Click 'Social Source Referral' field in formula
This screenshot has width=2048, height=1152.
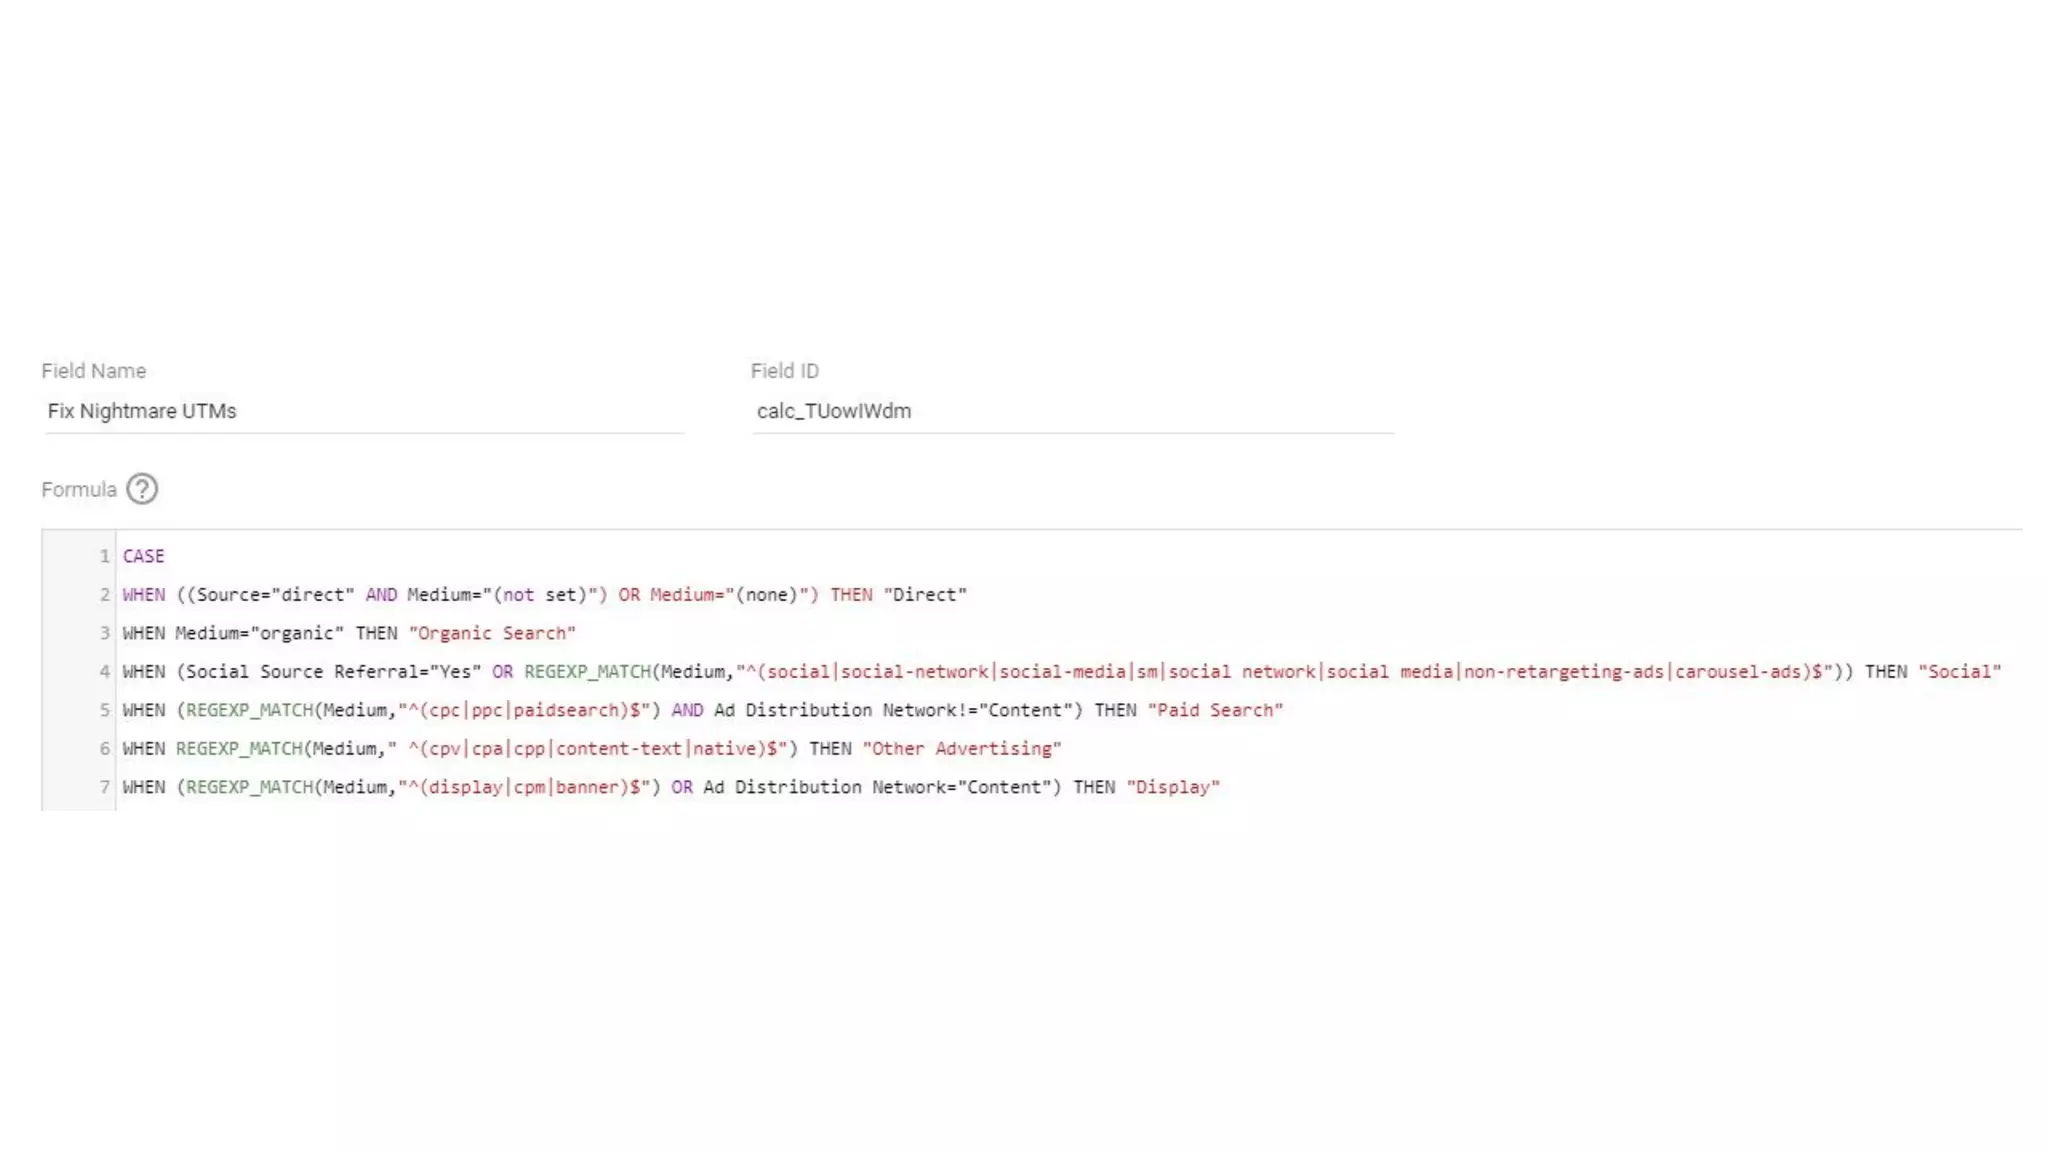point(301,672)
